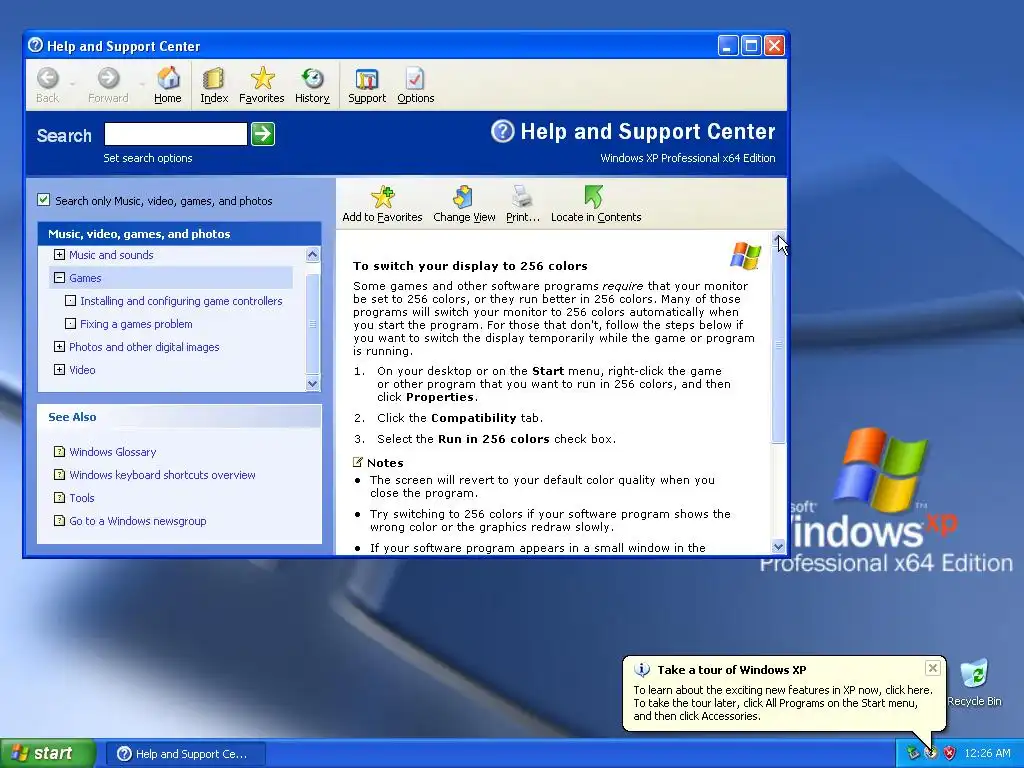Click icon beside Windows keyboard shortcuts overview
1024x768 pixels.
[59, 474]
